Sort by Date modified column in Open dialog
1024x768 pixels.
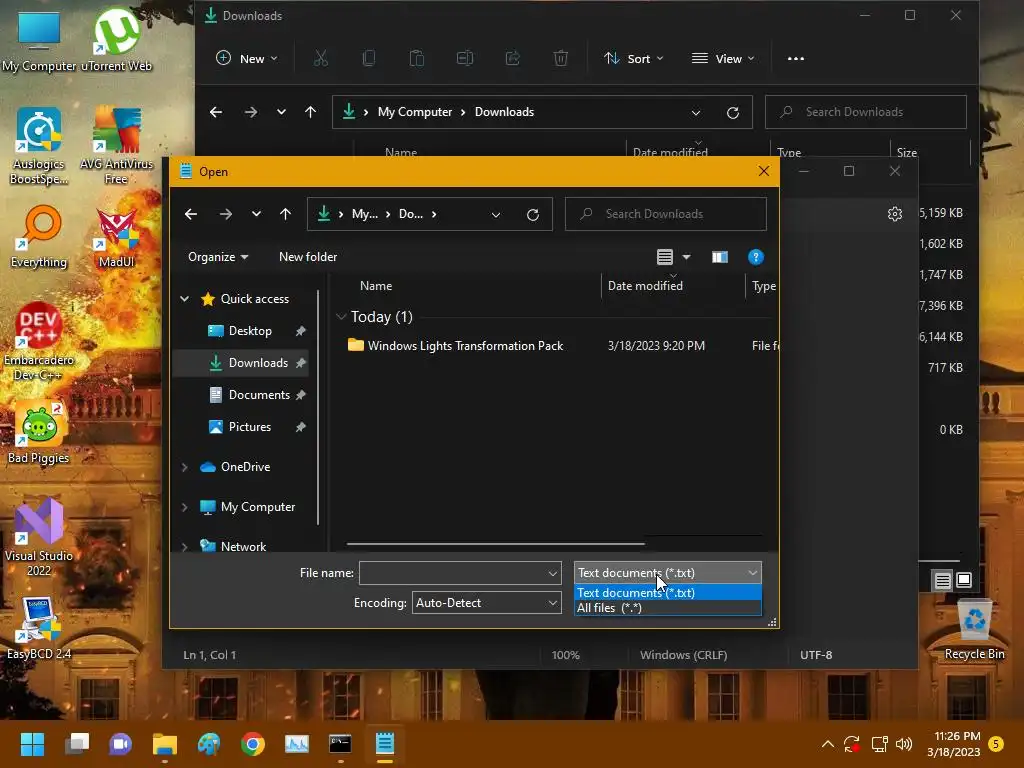[645, 285]
